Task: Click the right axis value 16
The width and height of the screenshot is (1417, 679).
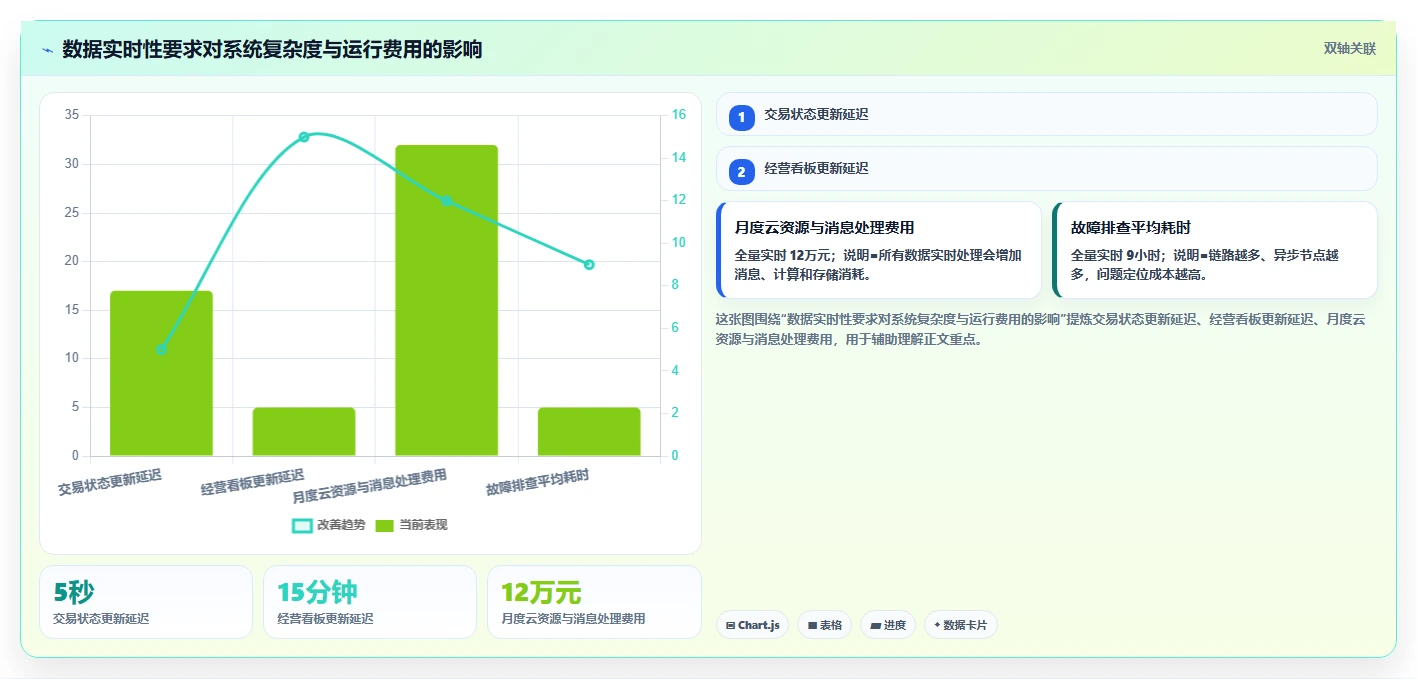Action: [678, 115]
